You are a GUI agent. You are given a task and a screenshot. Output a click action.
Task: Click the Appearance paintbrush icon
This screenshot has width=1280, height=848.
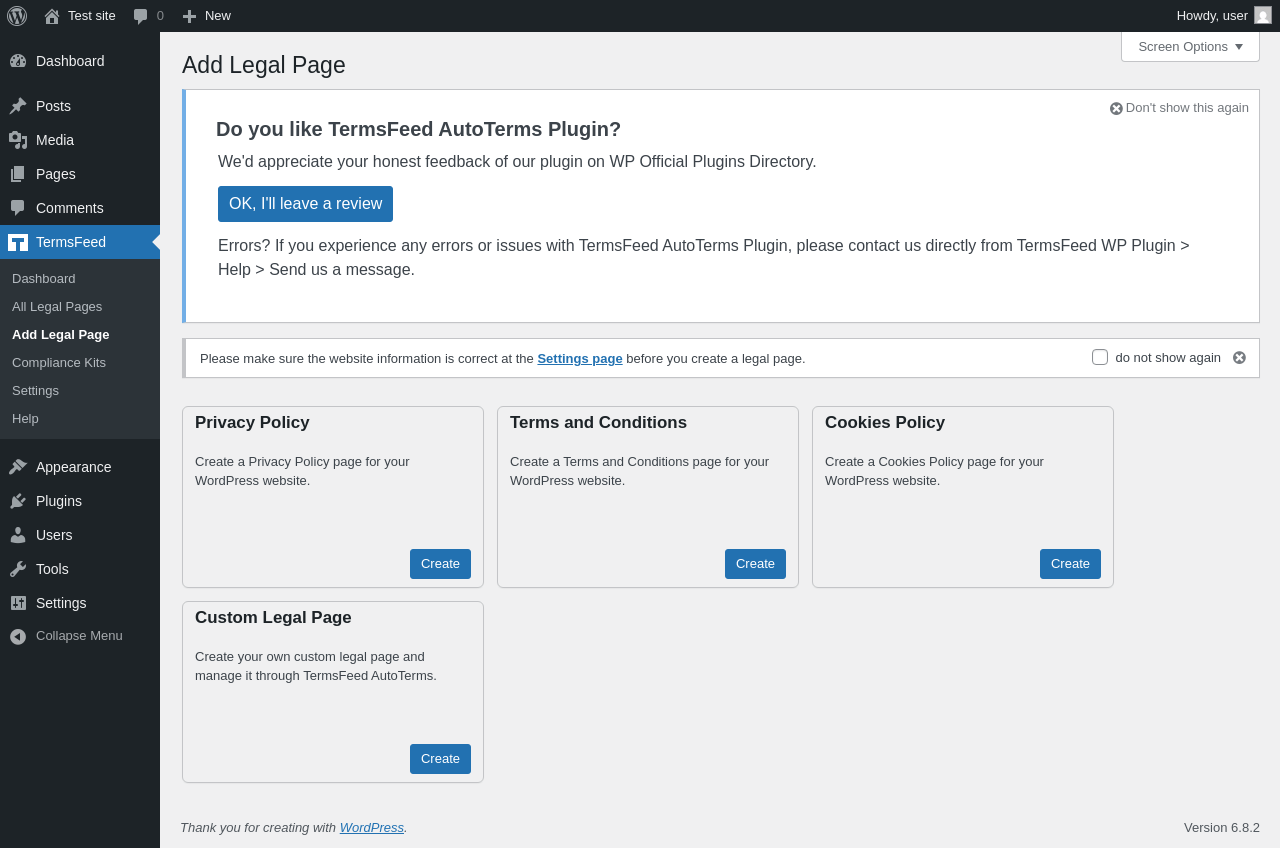pyautogui.click(x=18, y=467)
